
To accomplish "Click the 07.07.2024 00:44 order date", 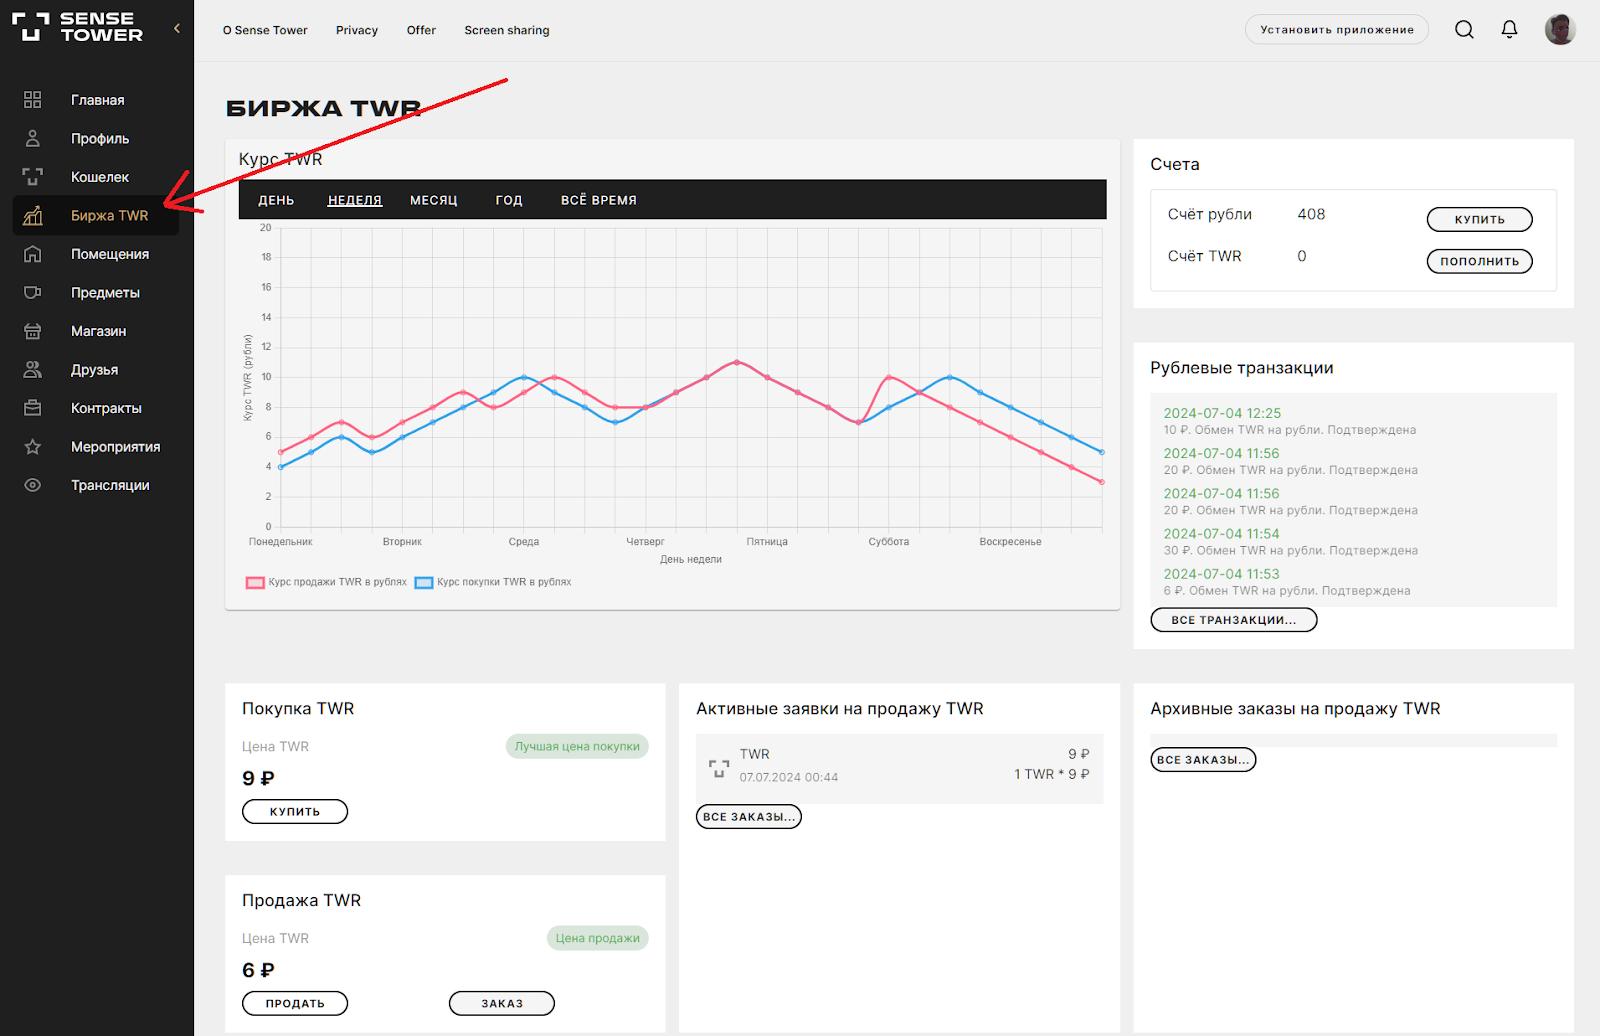I will (789, 777).
